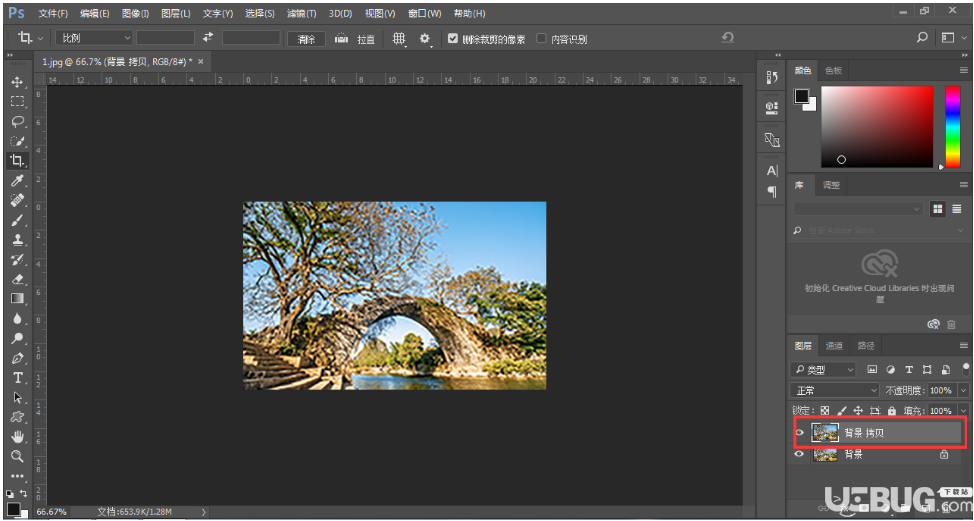
Task: Select the Clone Stamp tool
Action: [x=17, y=240]
